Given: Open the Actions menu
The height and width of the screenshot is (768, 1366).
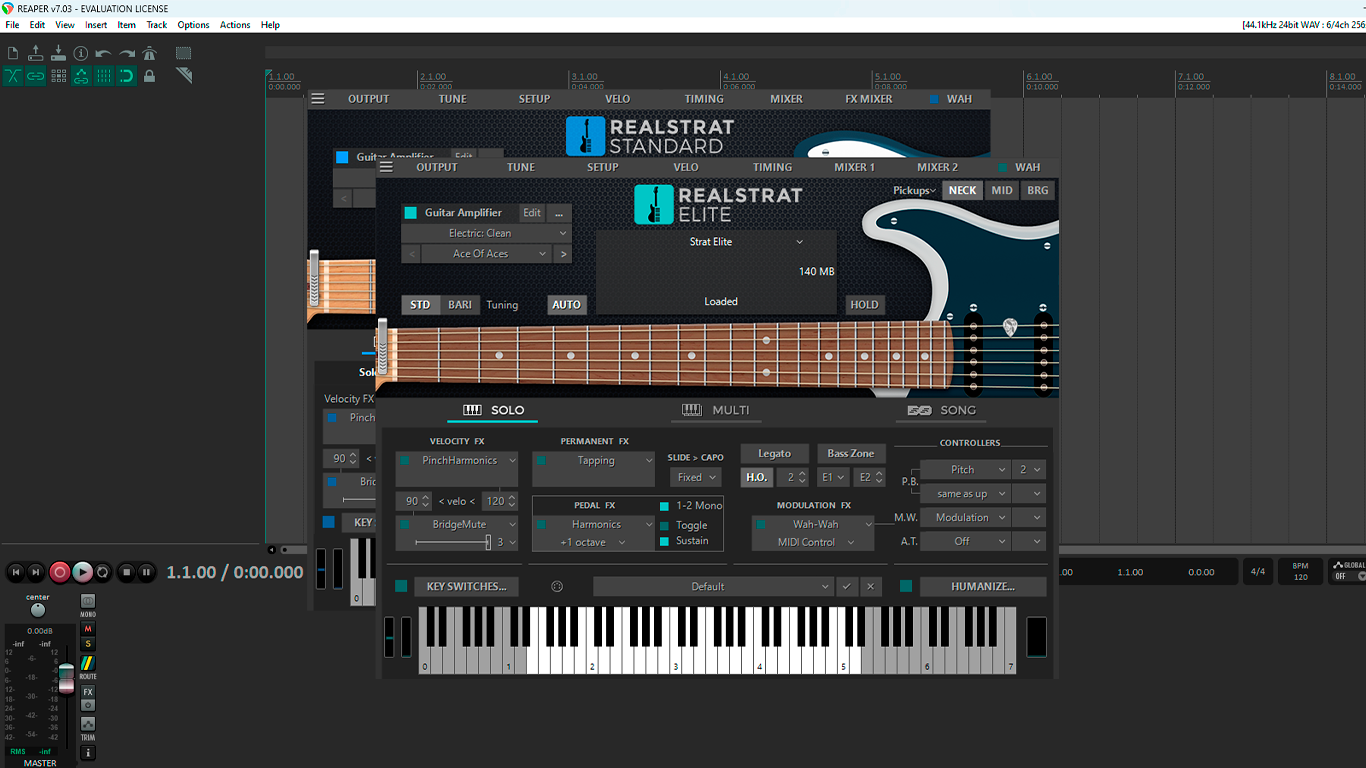Looking at the screenshot, I should click(x=235, y=25).
